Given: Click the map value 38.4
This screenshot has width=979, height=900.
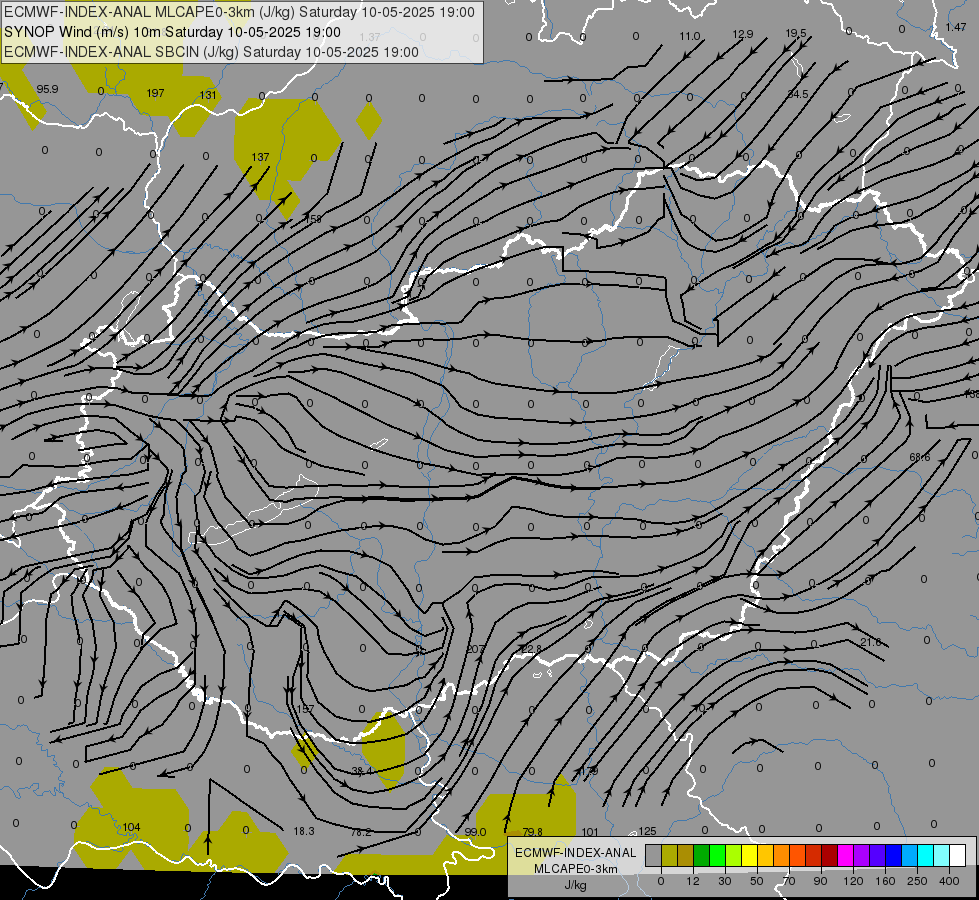Looking at the screenshot, I should (362, 771).
